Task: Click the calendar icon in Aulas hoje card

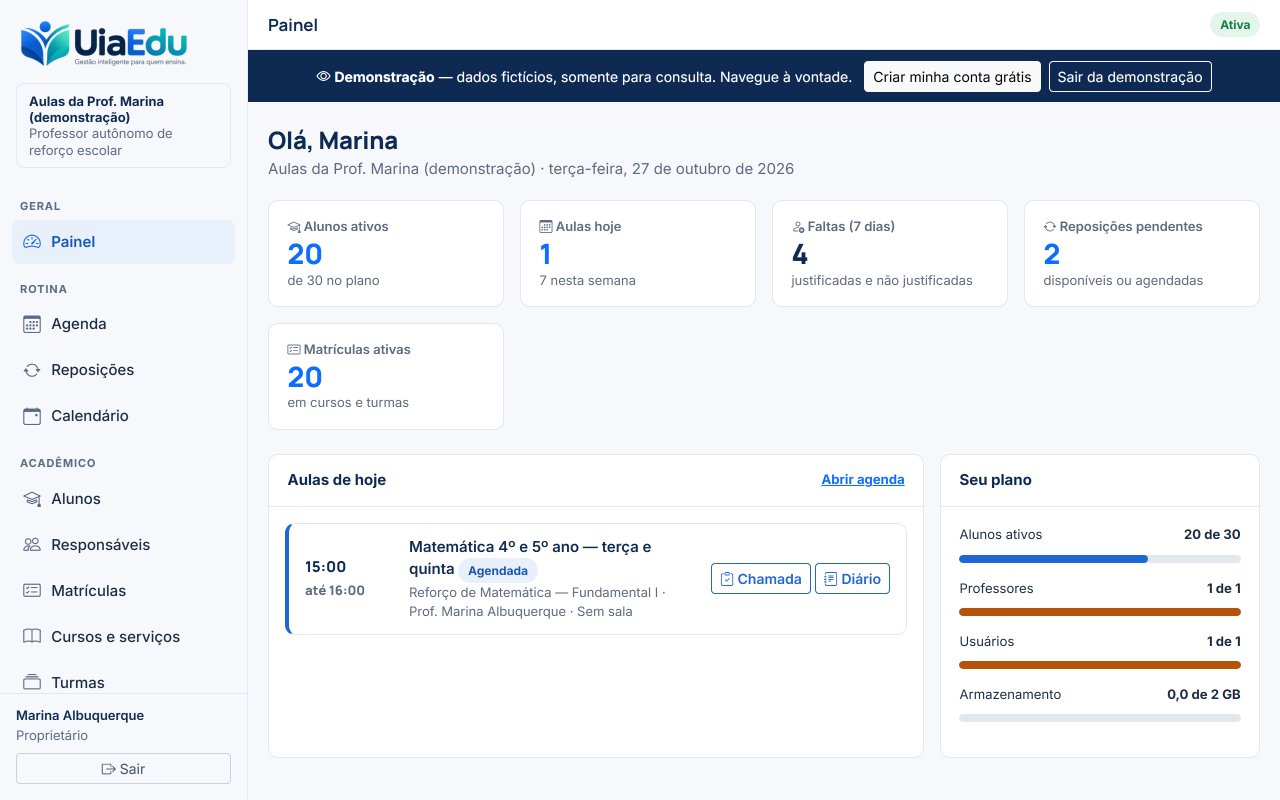Action: pos(546,227)
